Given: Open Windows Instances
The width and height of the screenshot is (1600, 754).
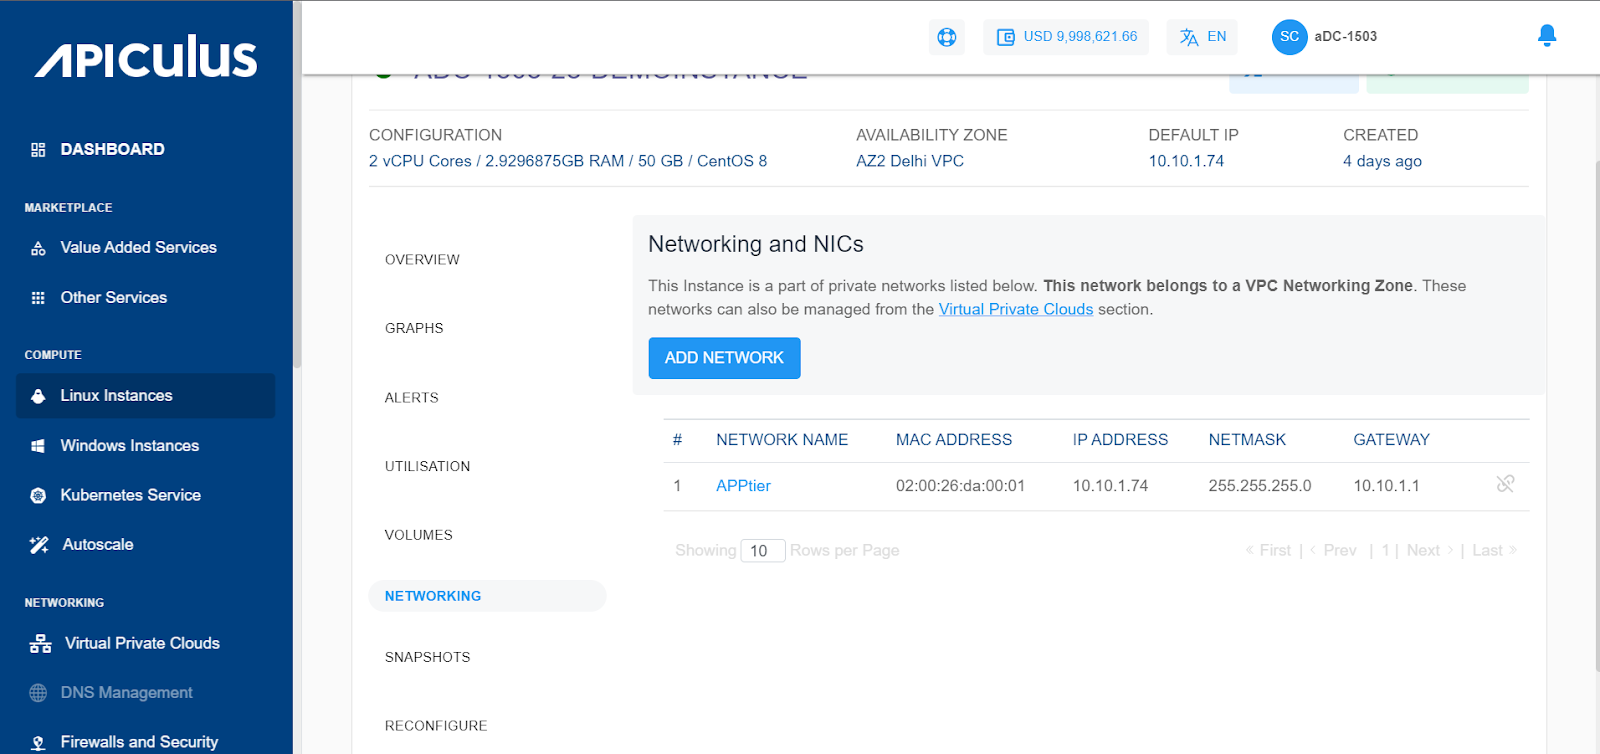Looking at the screenshot, I should 129,445.
